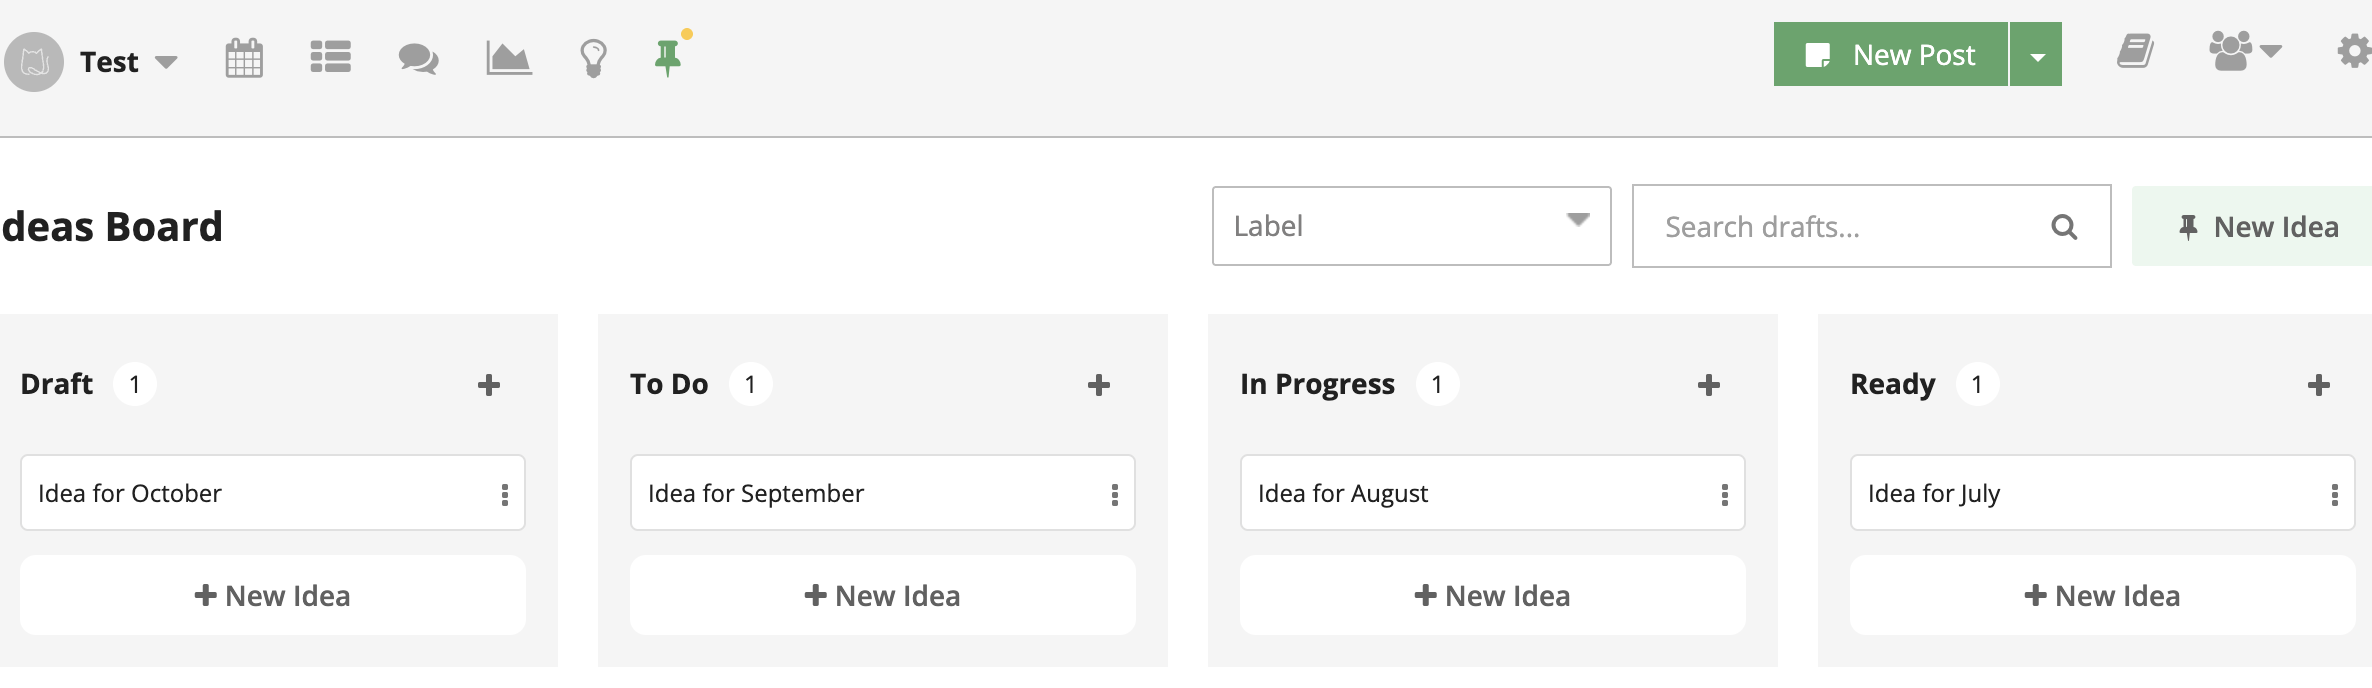This screenshot has height=688, width=2372.
Task: Open the book/guide icon
Action: pyautogui.click(x=2135, y=52)
